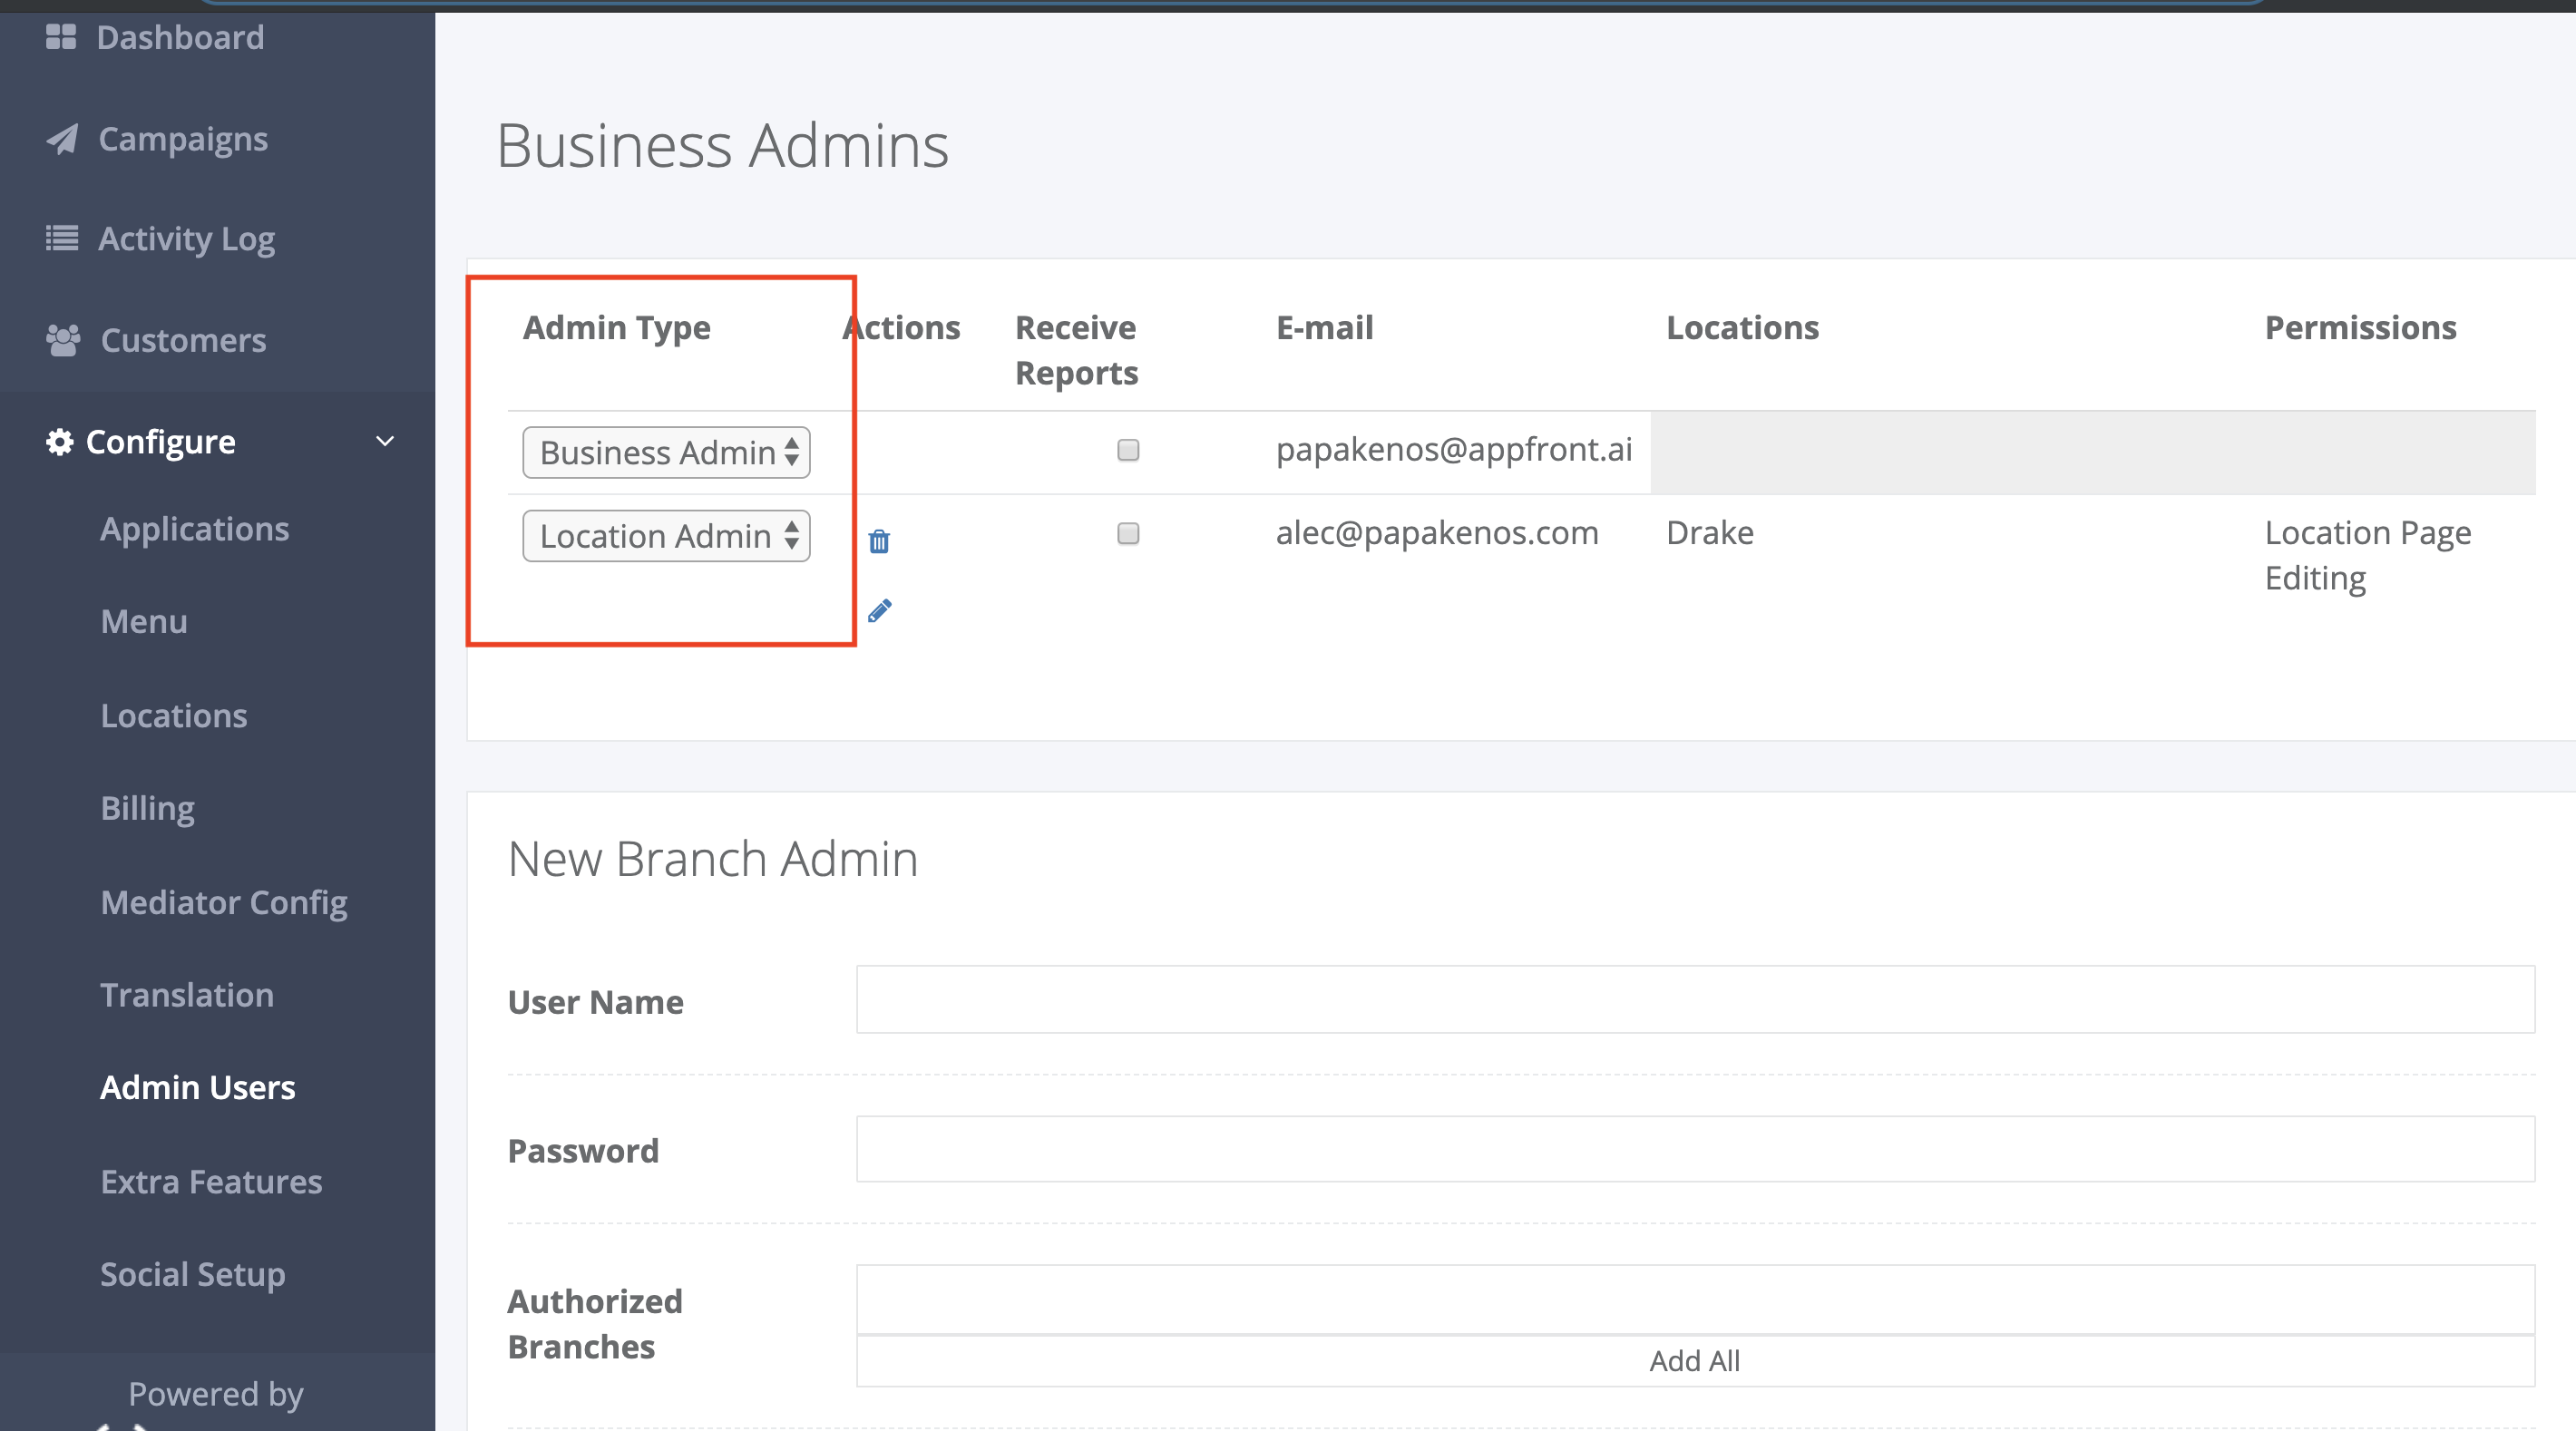2576x1431 pixels.
Task: Click the Permissions column header
Action: pyautogui.click(x=2361, y=327)
